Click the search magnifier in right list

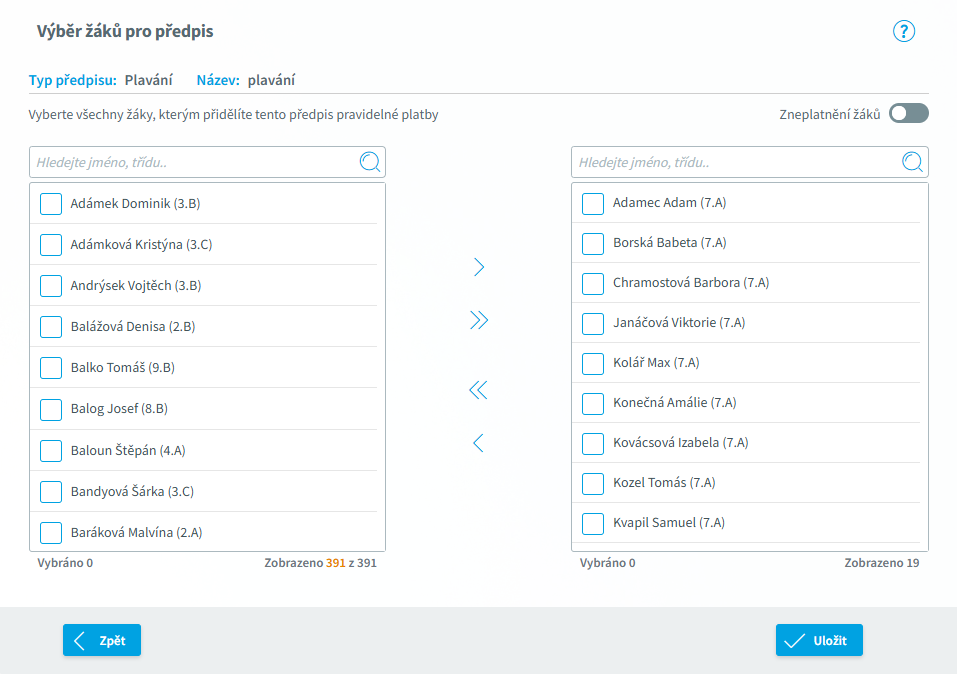[912, 162]
